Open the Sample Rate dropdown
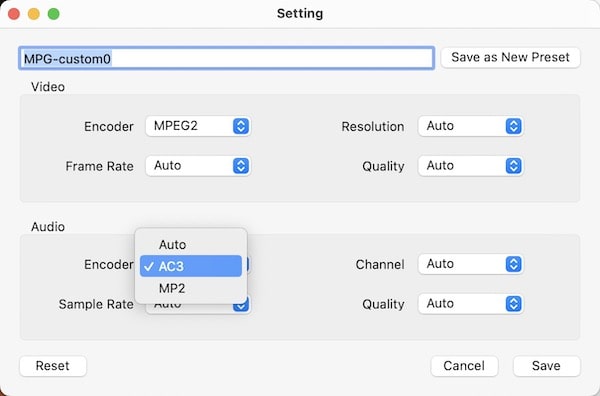Viewport: 600px width, 396px height. 198,306
